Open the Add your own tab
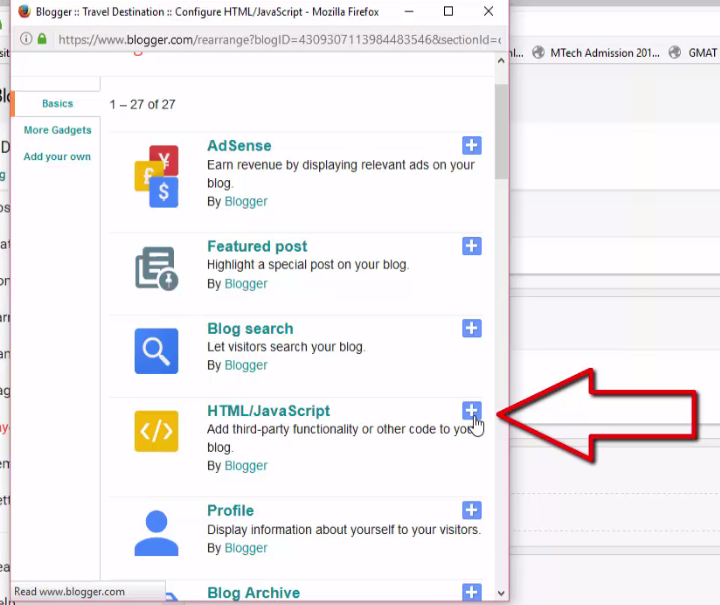Screen dimensions: 720x605 (x=57, y=157)
